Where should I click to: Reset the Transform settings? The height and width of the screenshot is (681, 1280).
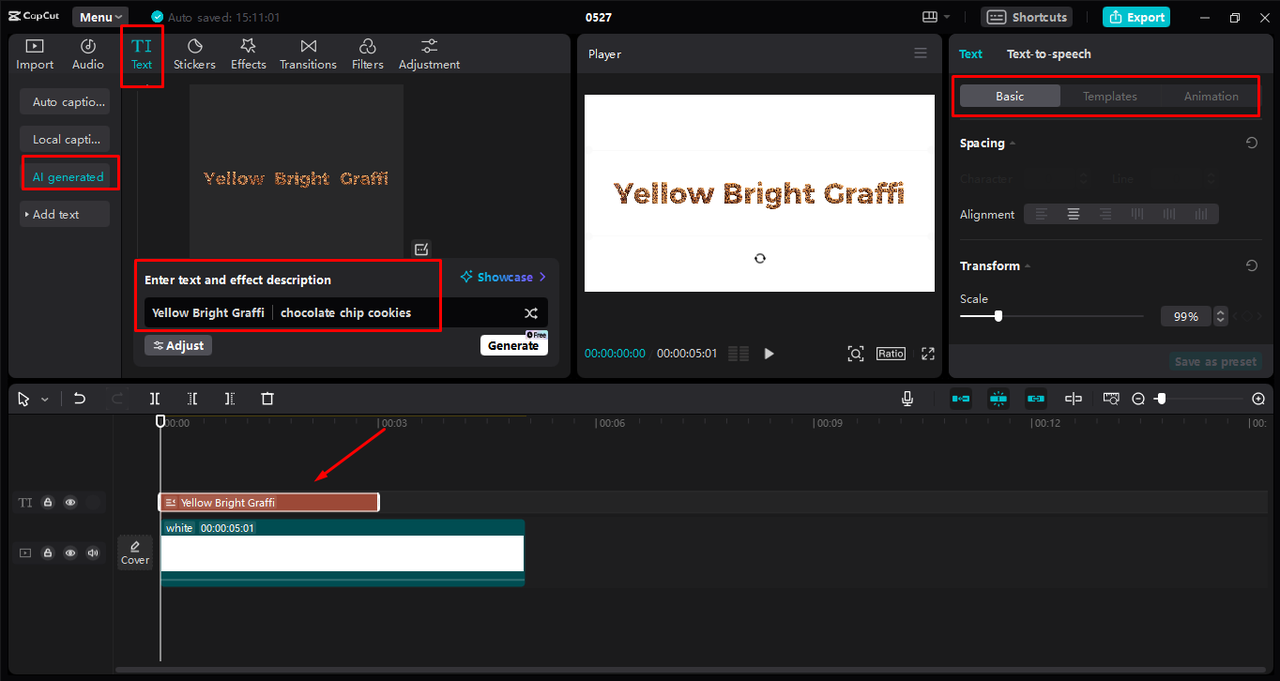[x=1251, y=266]
